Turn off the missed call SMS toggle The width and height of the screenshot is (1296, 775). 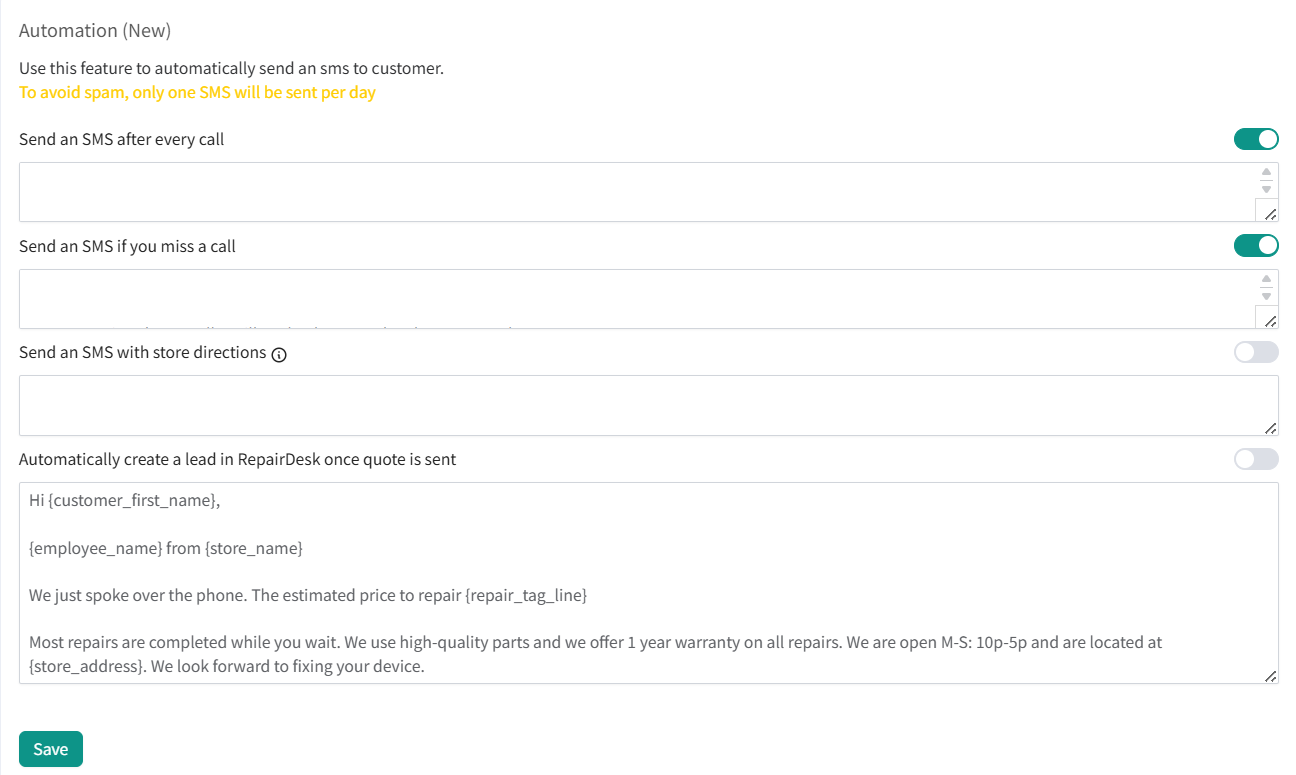click(x=1256, y=245)
